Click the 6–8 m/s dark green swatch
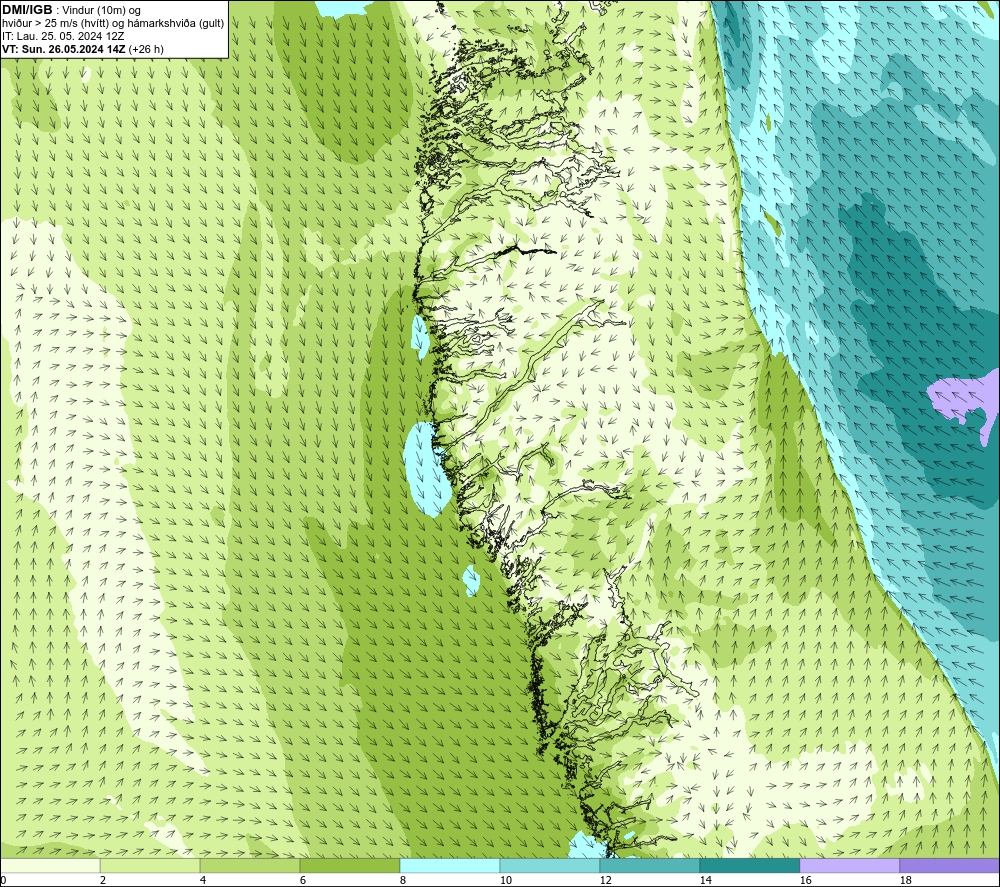Screen dimensions: 1000x887 coord(349,865)
